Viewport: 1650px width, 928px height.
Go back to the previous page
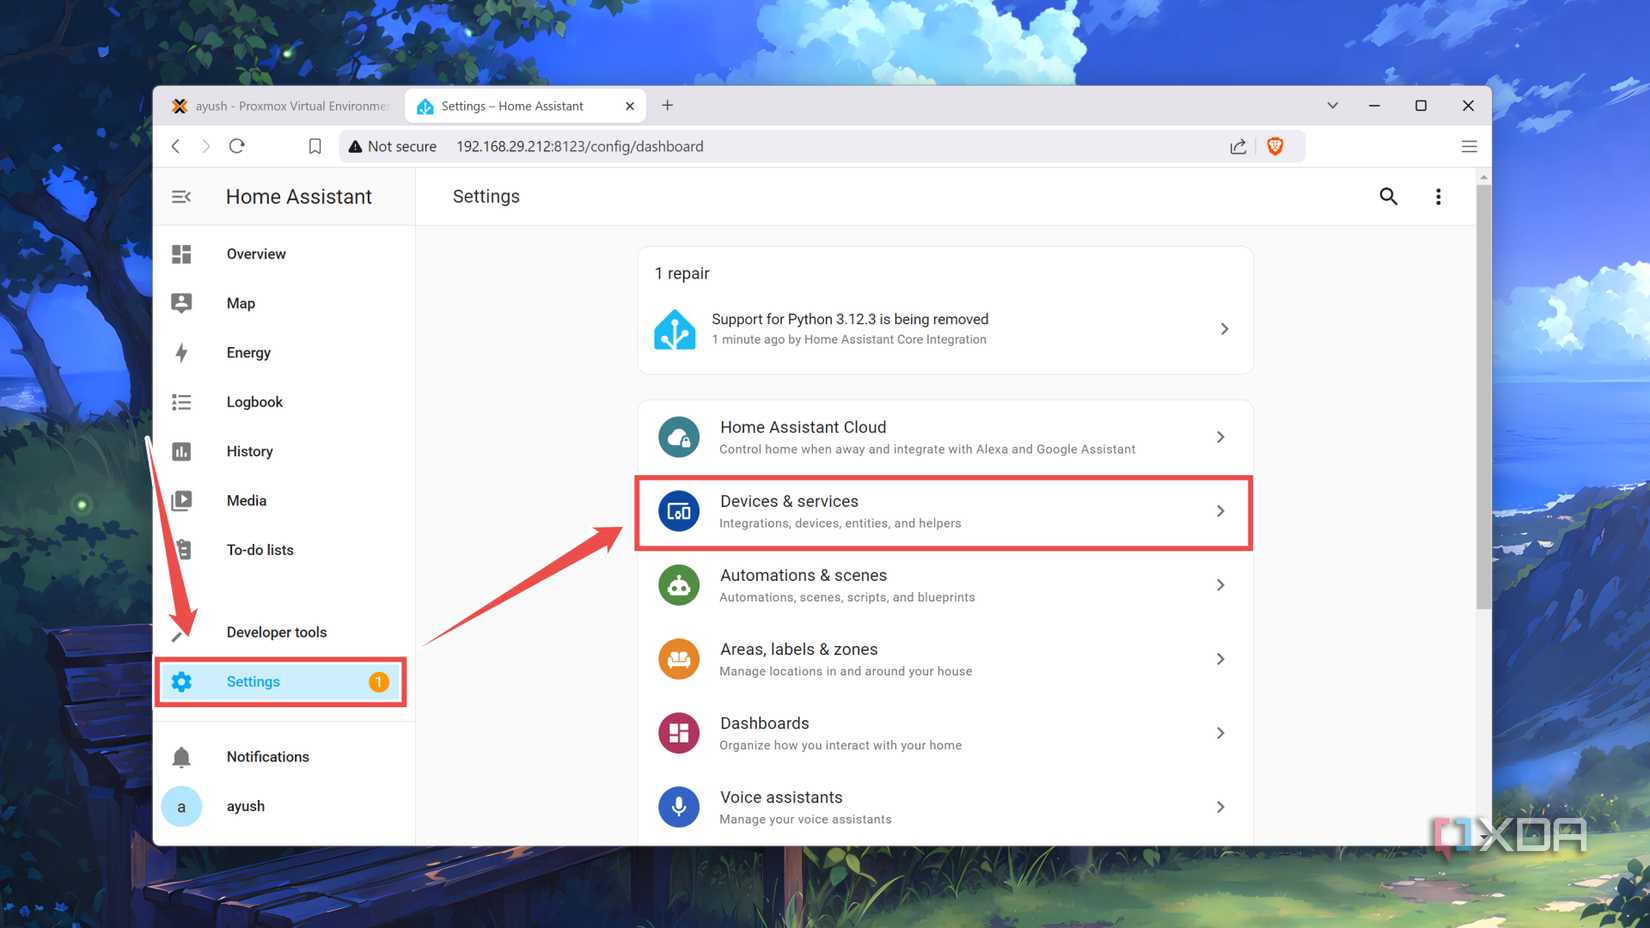(176, 146)
